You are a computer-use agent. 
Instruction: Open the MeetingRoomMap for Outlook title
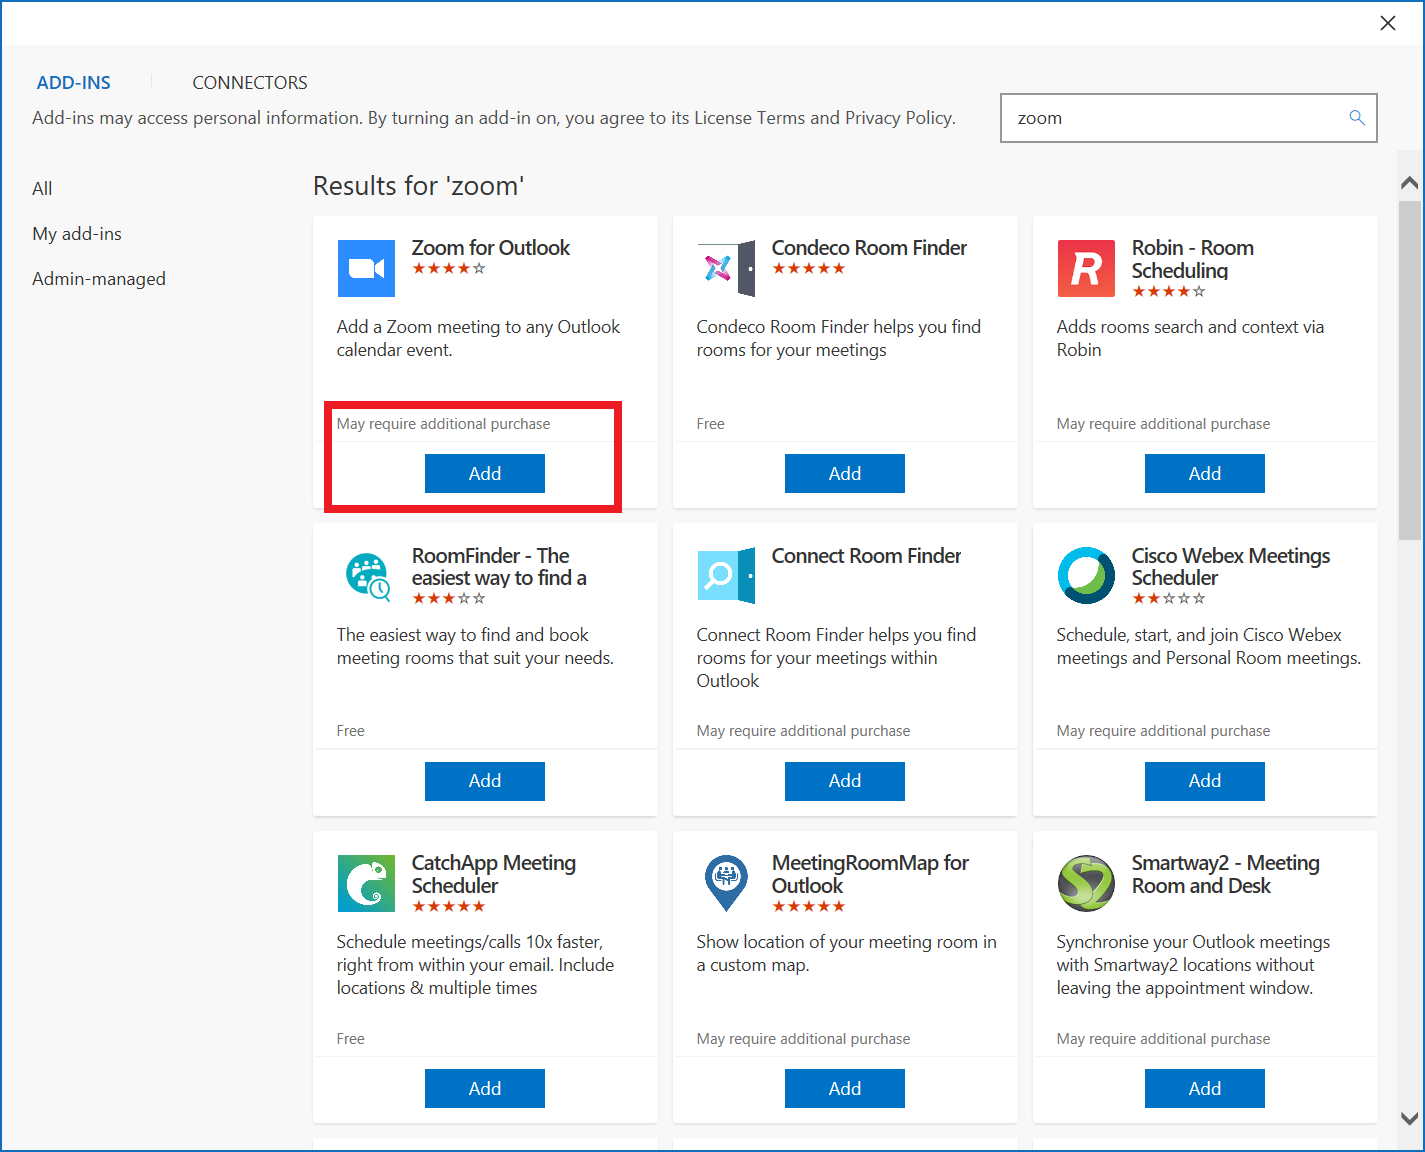870,874
